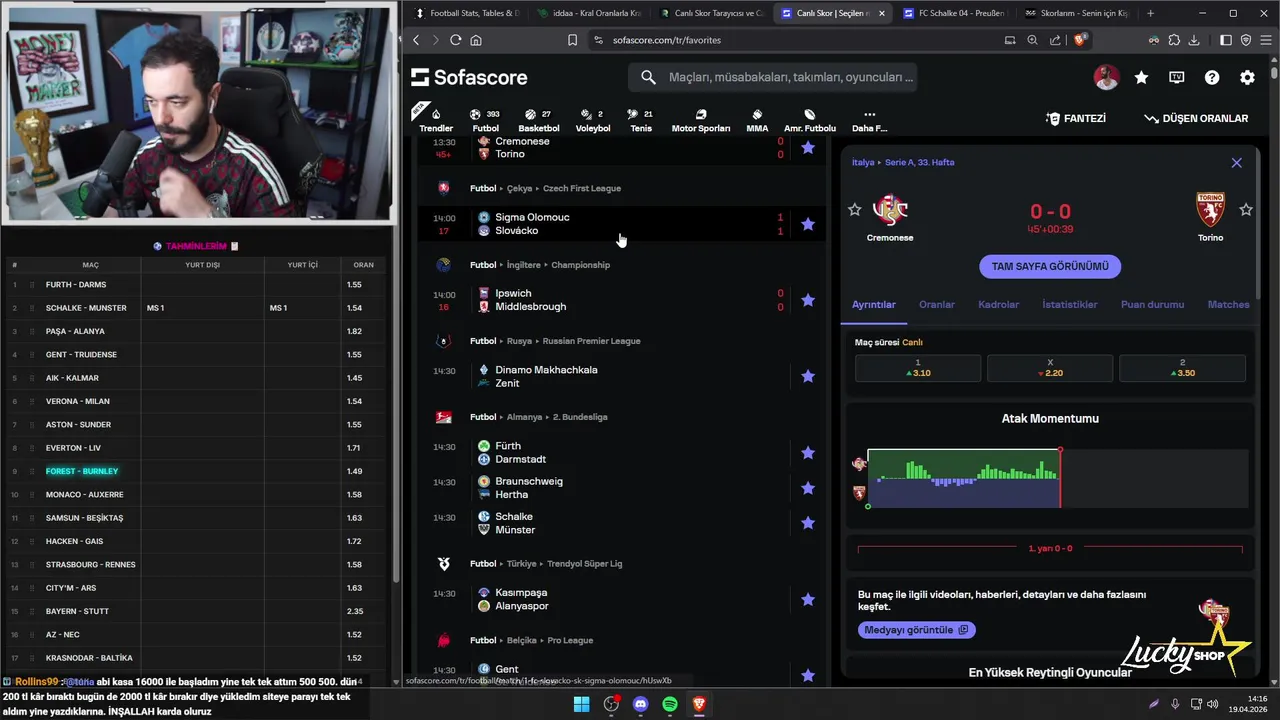The width and height of the screenshot is (1280, 720).
Task: Open Sofascore settings gear
Action: [1247, 77]
